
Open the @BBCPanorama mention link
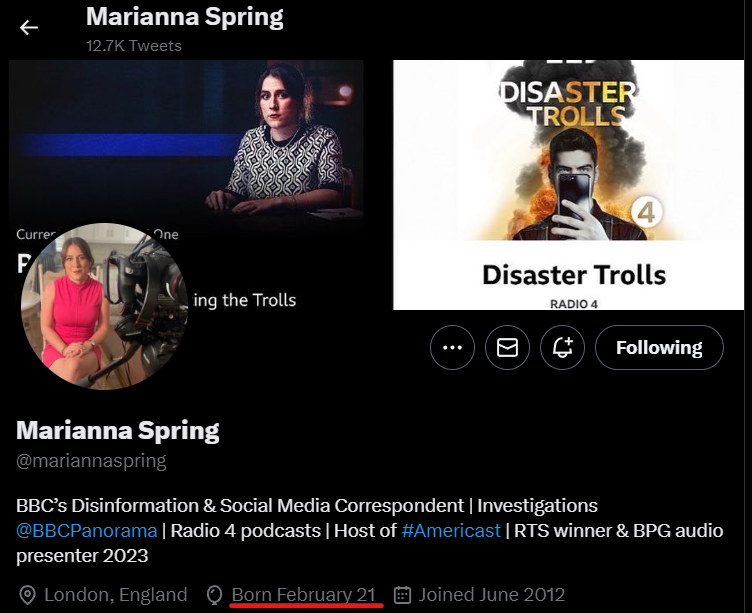[87, 530]
